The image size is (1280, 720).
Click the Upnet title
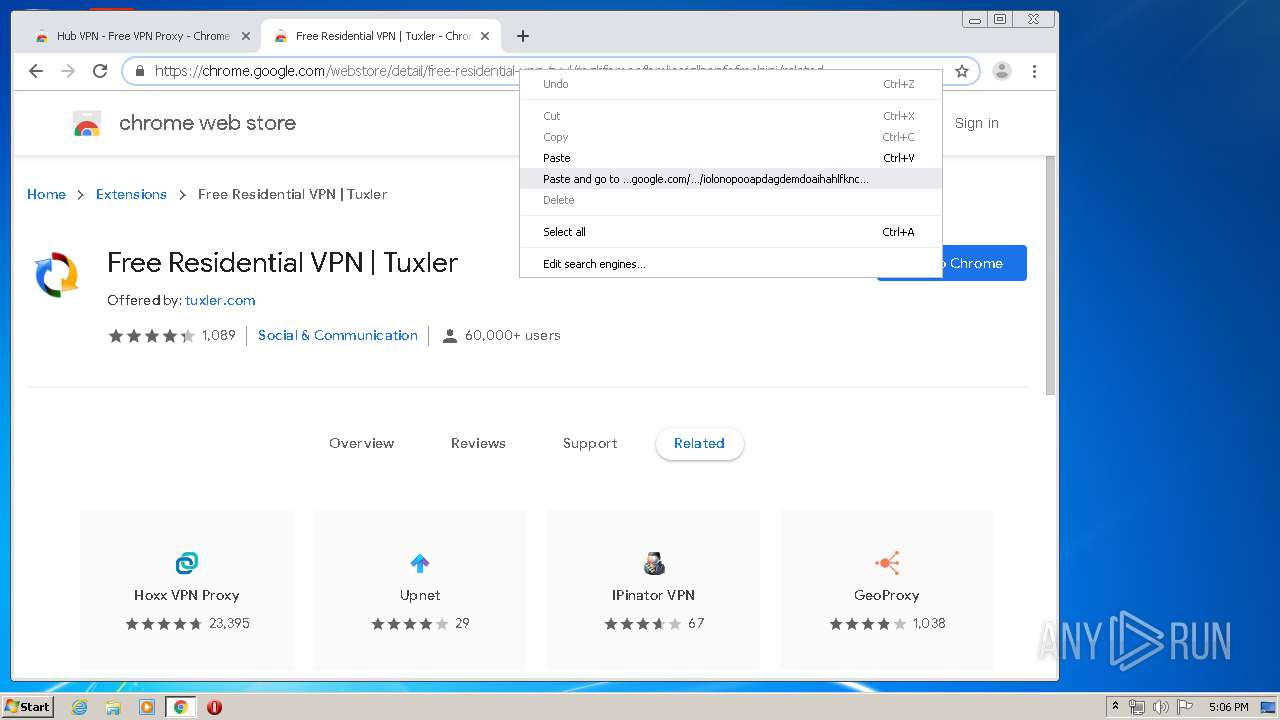(420, 595)
